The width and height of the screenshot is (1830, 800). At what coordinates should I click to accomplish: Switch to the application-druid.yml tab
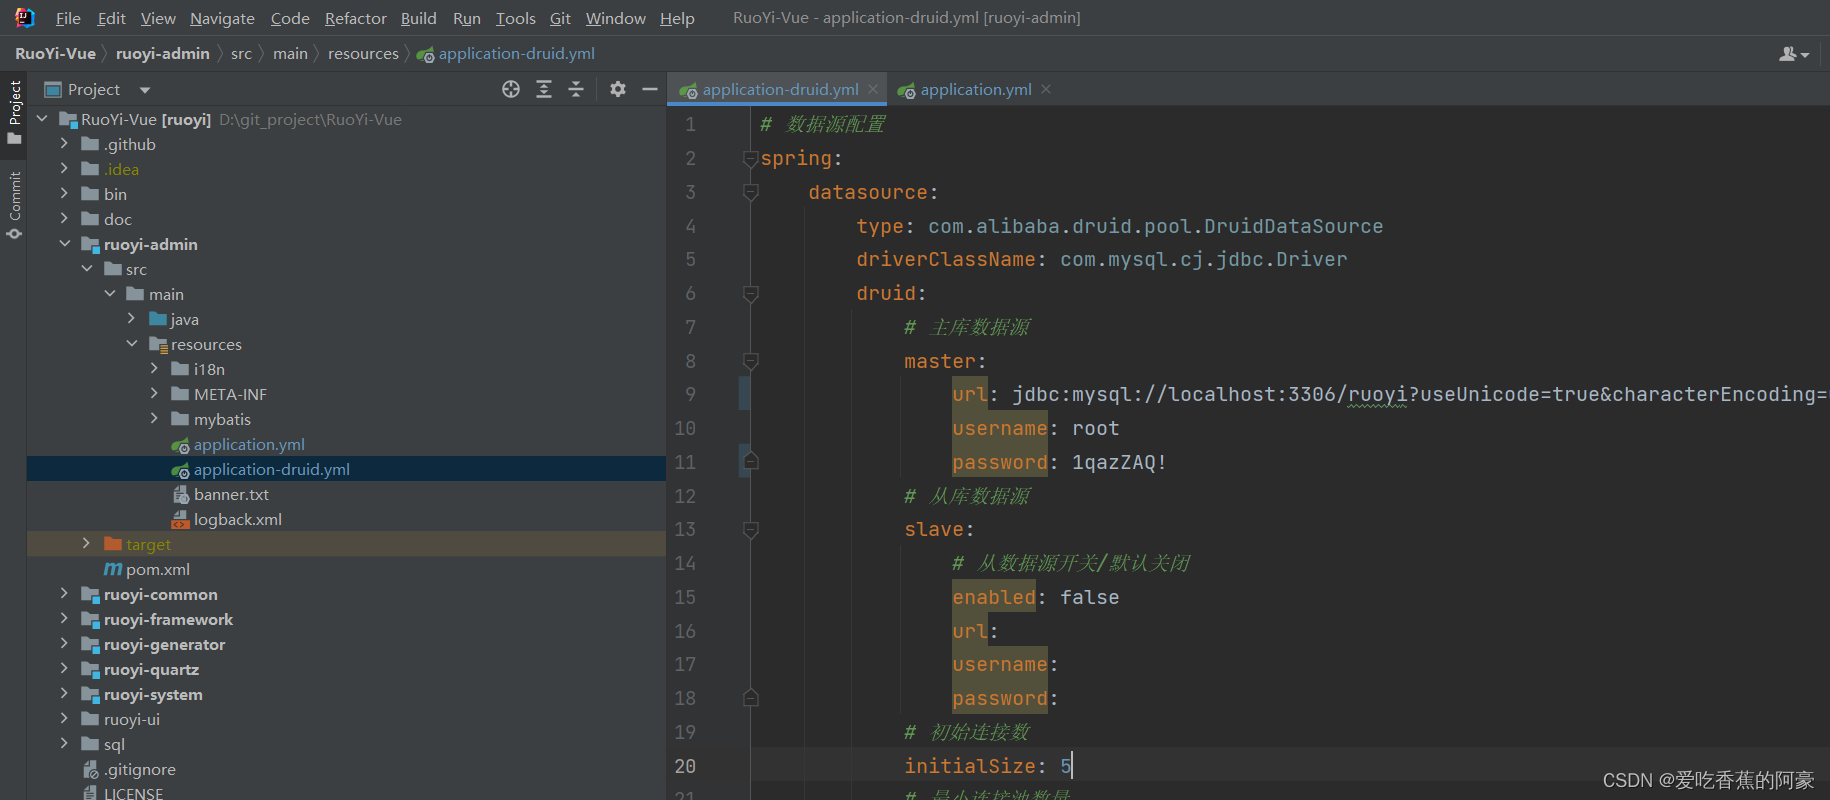pyautogui.click(x=779, y=89)
